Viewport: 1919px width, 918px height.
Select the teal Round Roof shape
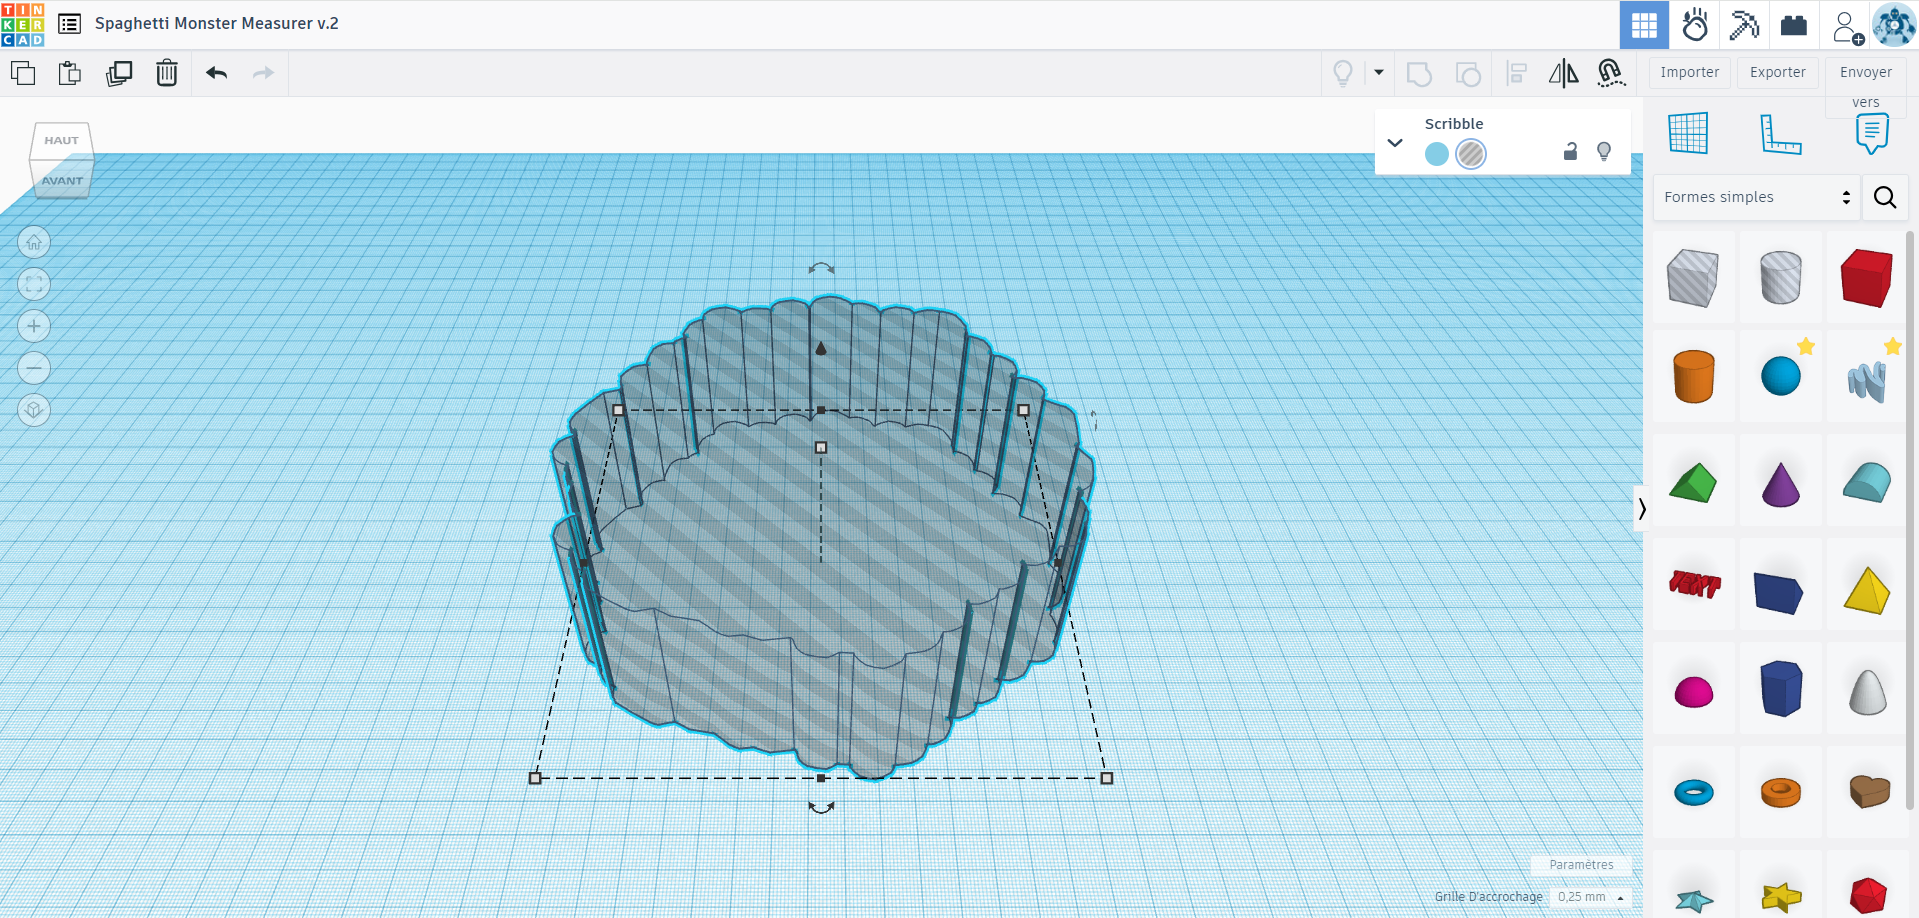1866,482
